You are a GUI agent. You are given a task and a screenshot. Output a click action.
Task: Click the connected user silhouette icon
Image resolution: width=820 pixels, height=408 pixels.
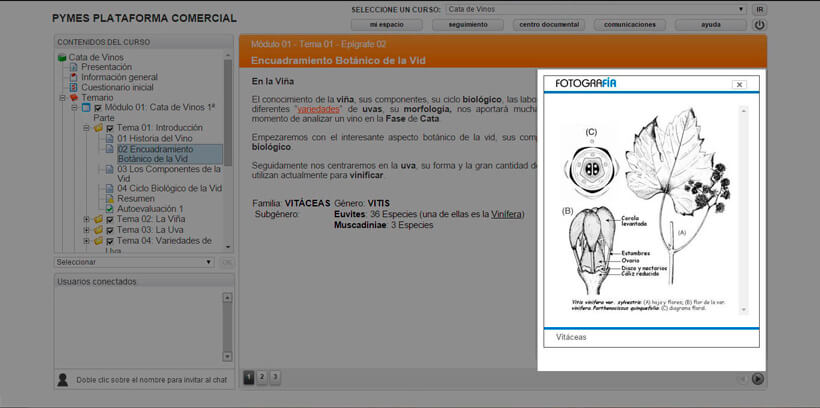[x=63, y=379]
